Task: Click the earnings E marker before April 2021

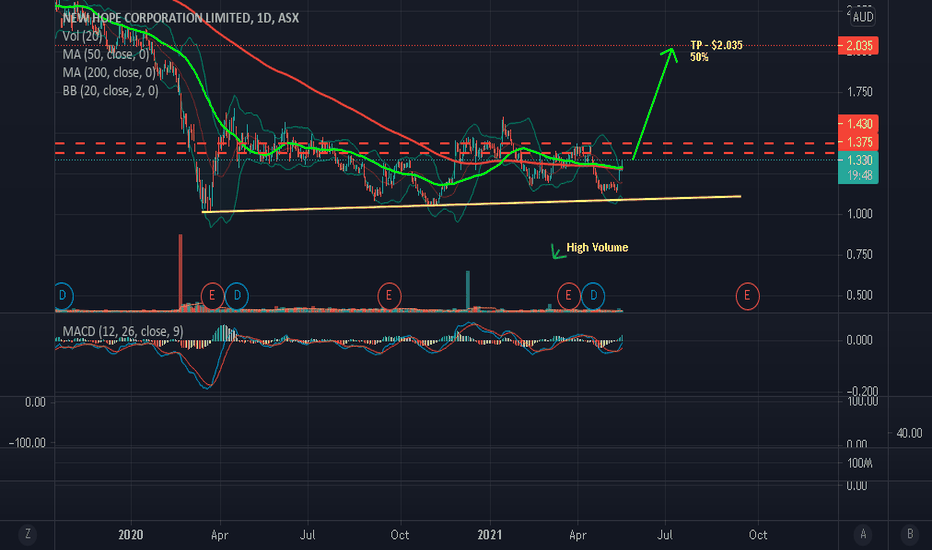Action: pos(568,296)
